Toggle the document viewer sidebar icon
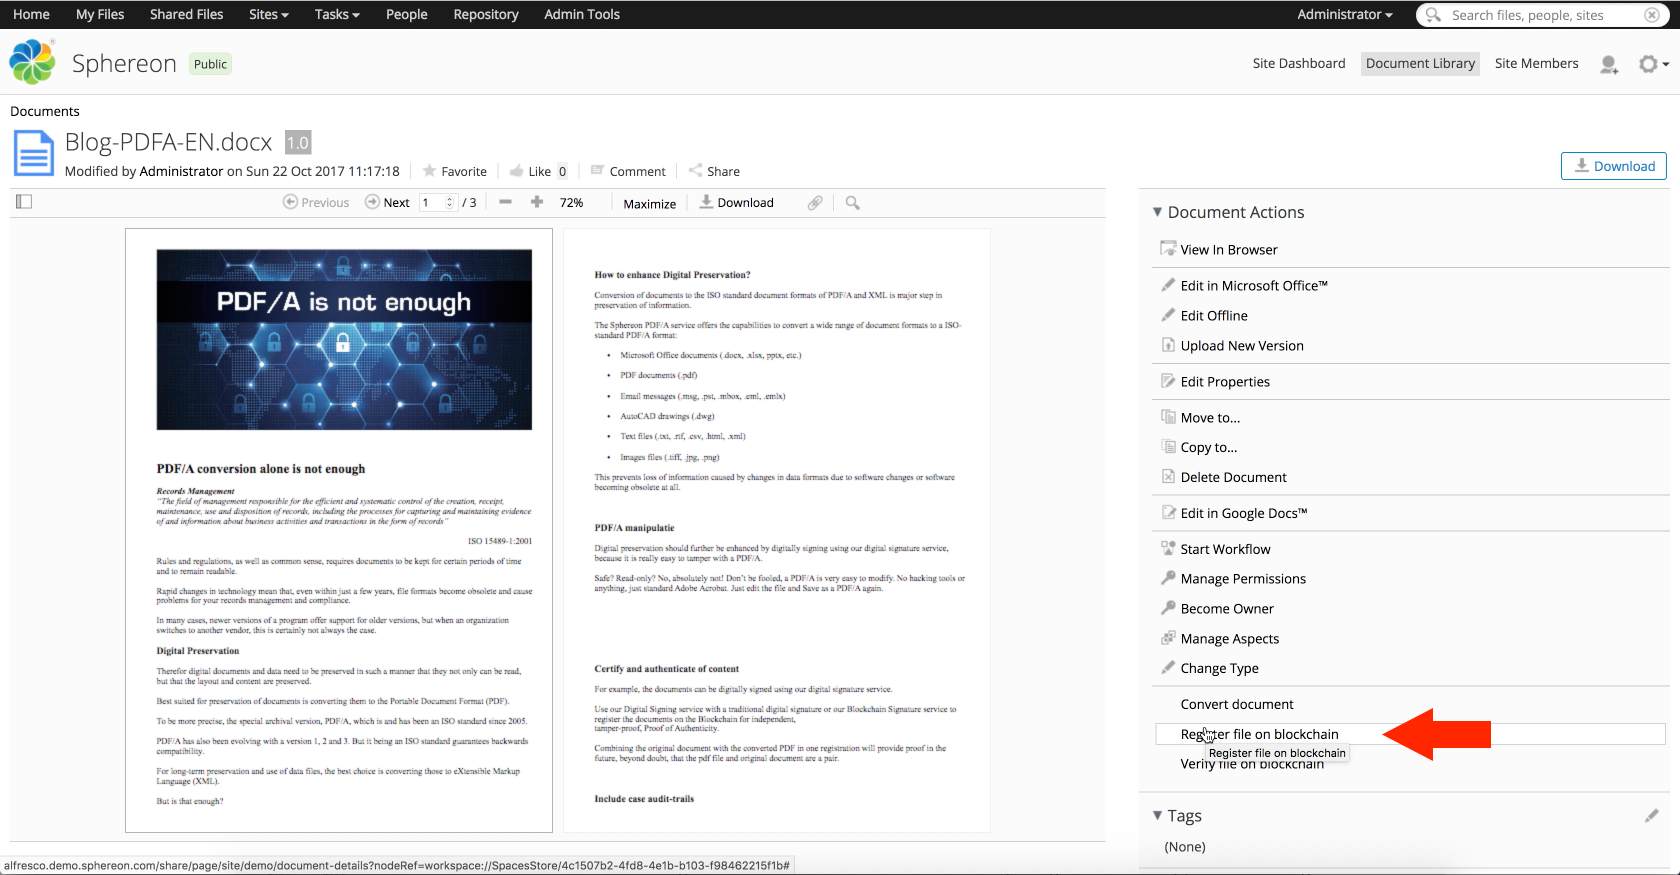This screenshot has width=1680, height=875. pyautogui.click(x=24, y=202)
